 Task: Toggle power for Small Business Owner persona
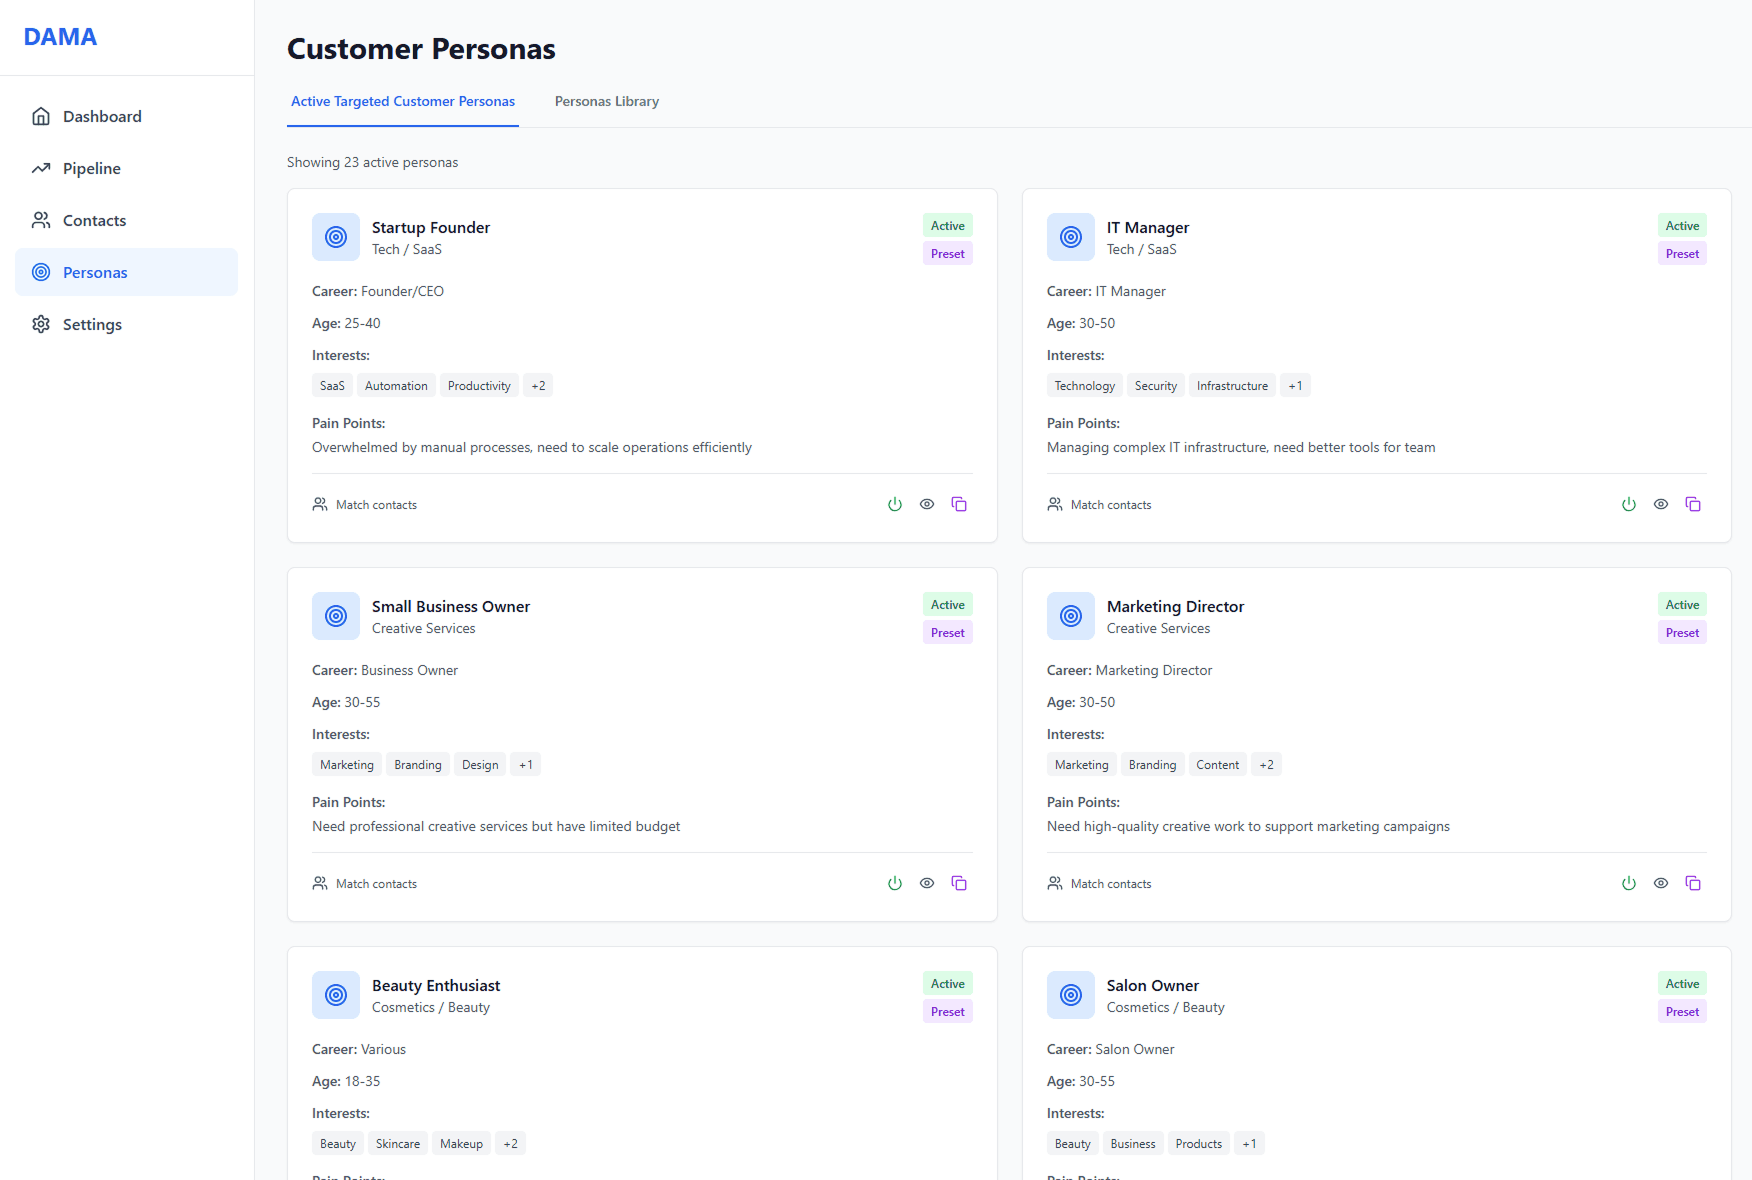[895, 883]
